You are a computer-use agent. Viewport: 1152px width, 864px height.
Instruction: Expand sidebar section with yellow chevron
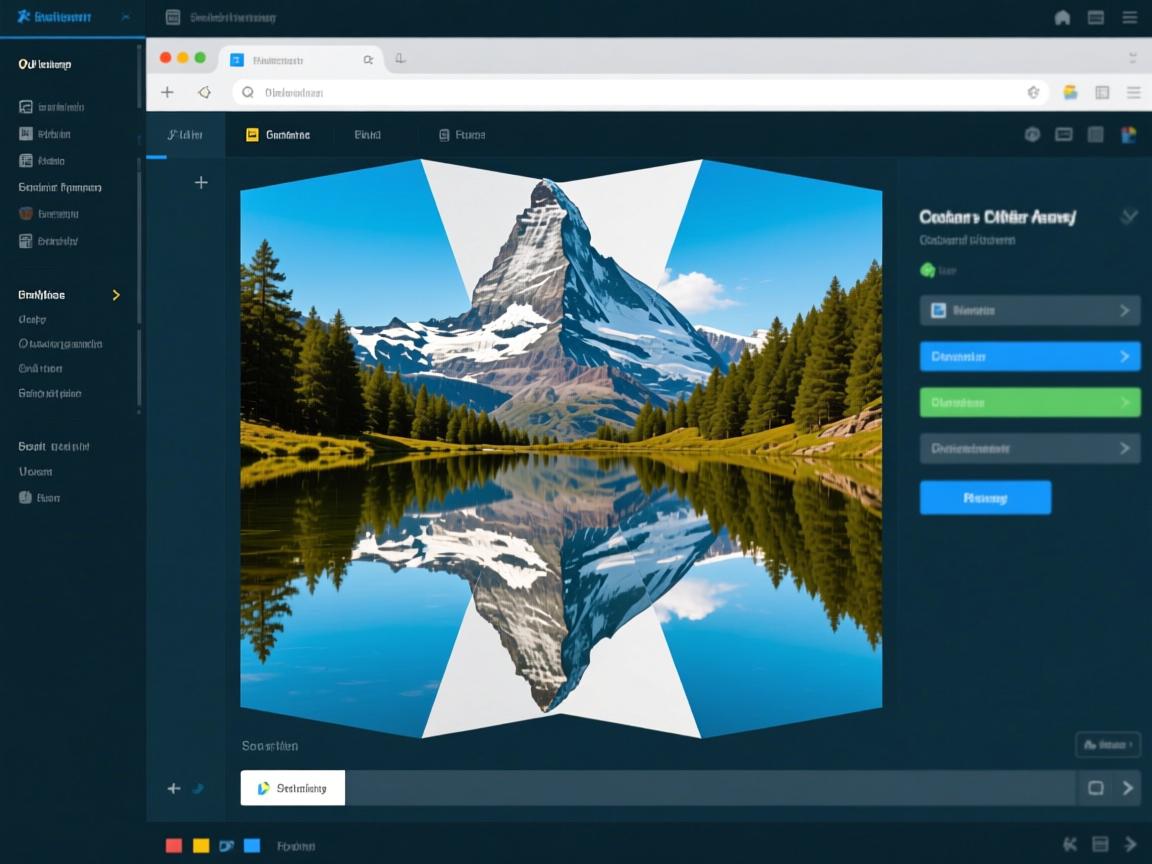pyautogui.click(x=116, y=295)
